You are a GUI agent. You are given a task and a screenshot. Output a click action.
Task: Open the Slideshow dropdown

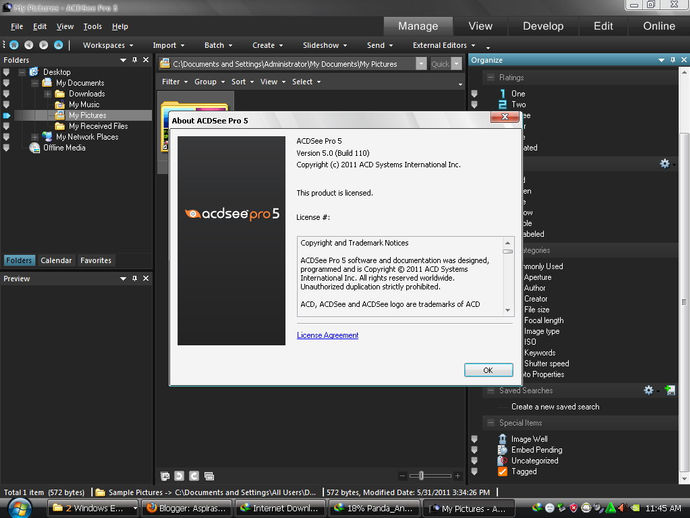pyautogui.click(x=325, y=45)
